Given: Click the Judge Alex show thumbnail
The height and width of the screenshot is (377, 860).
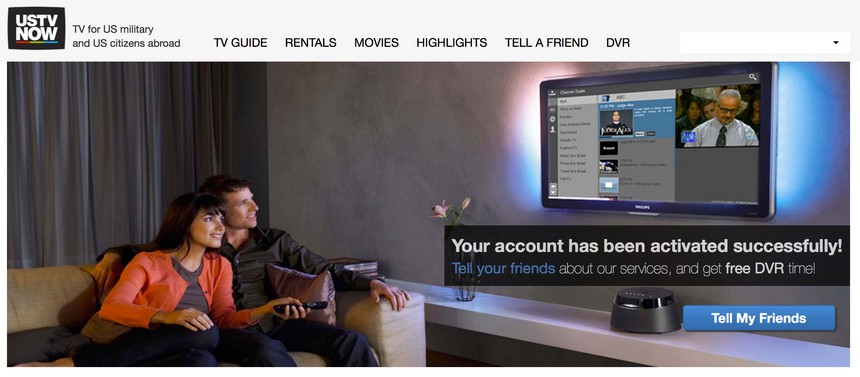Looking at the screenshot, I should 616,123.
